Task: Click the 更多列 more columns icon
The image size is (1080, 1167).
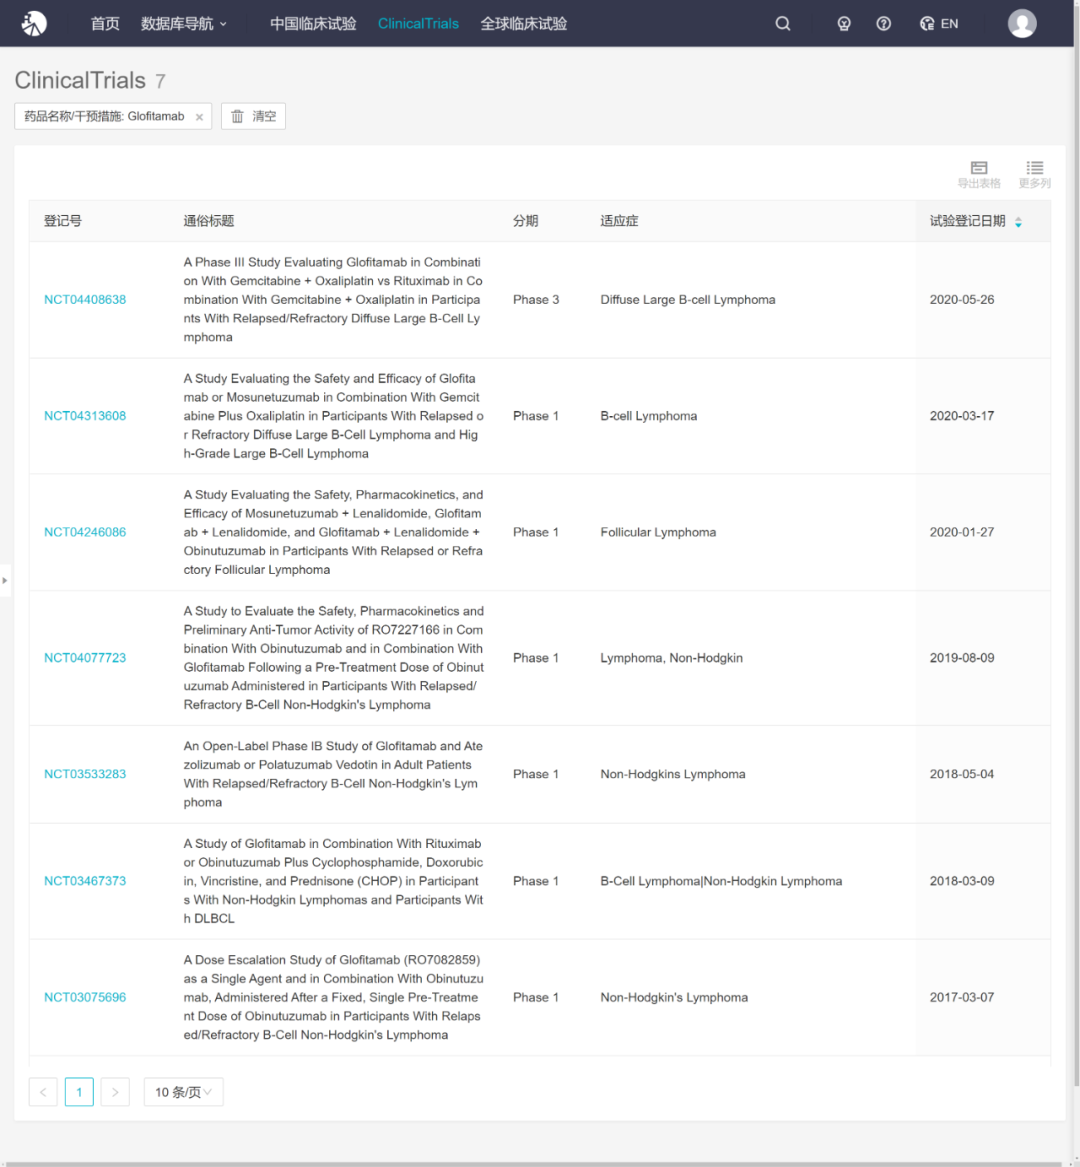Action: pyautogui.click(x=1035, y=174)
